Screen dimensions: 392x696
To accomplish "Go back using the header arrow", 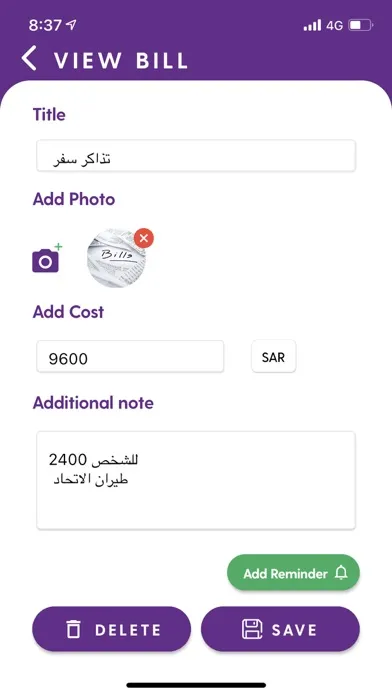I will pyautogui.click(x=29, y=59).
